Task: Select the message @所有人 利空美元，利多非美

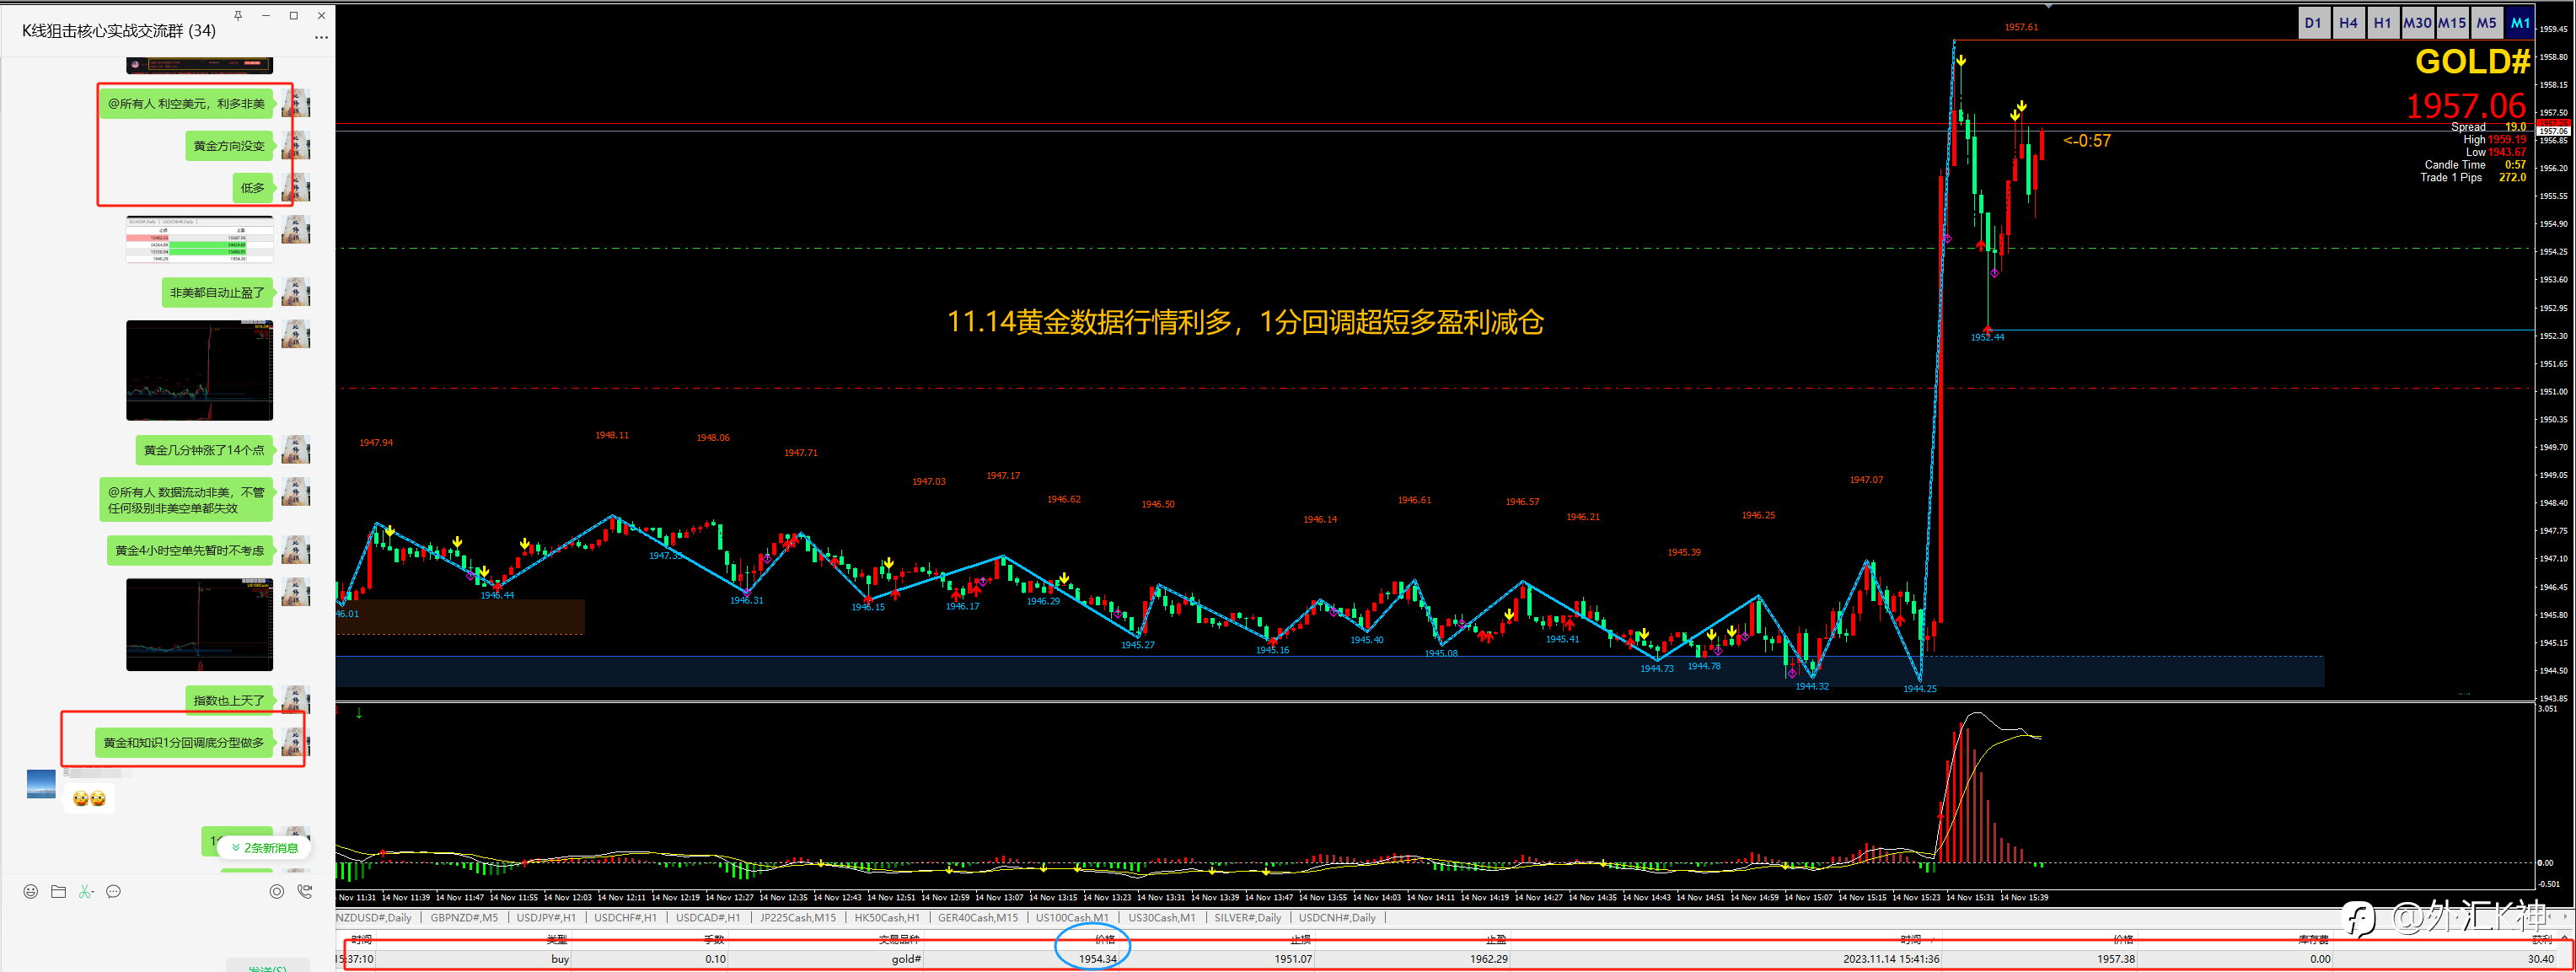Action: (x=187, y=104)
